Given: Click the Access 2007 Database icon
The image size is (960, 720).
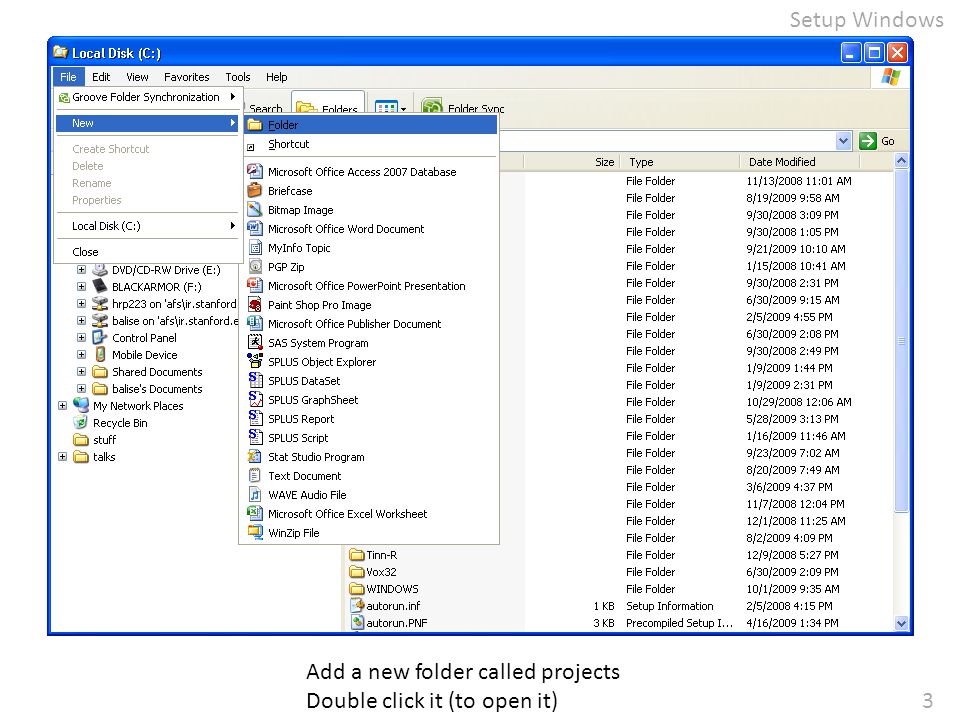Looking at the screenshot, I should [x=255, y=171].
